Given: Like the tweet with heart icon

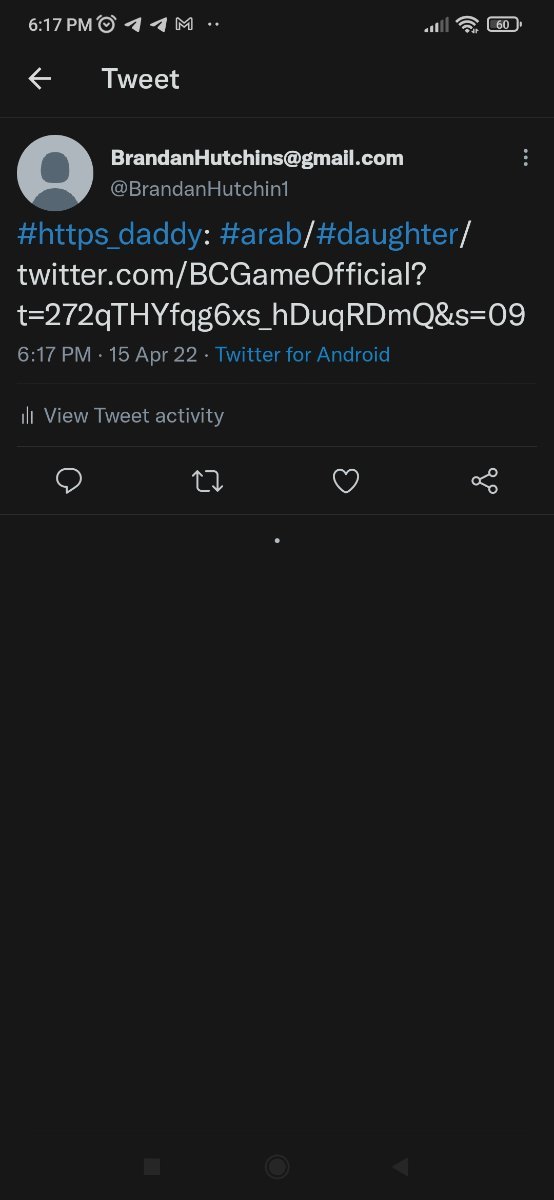Looking at the screenshot, I should point(346,482).
